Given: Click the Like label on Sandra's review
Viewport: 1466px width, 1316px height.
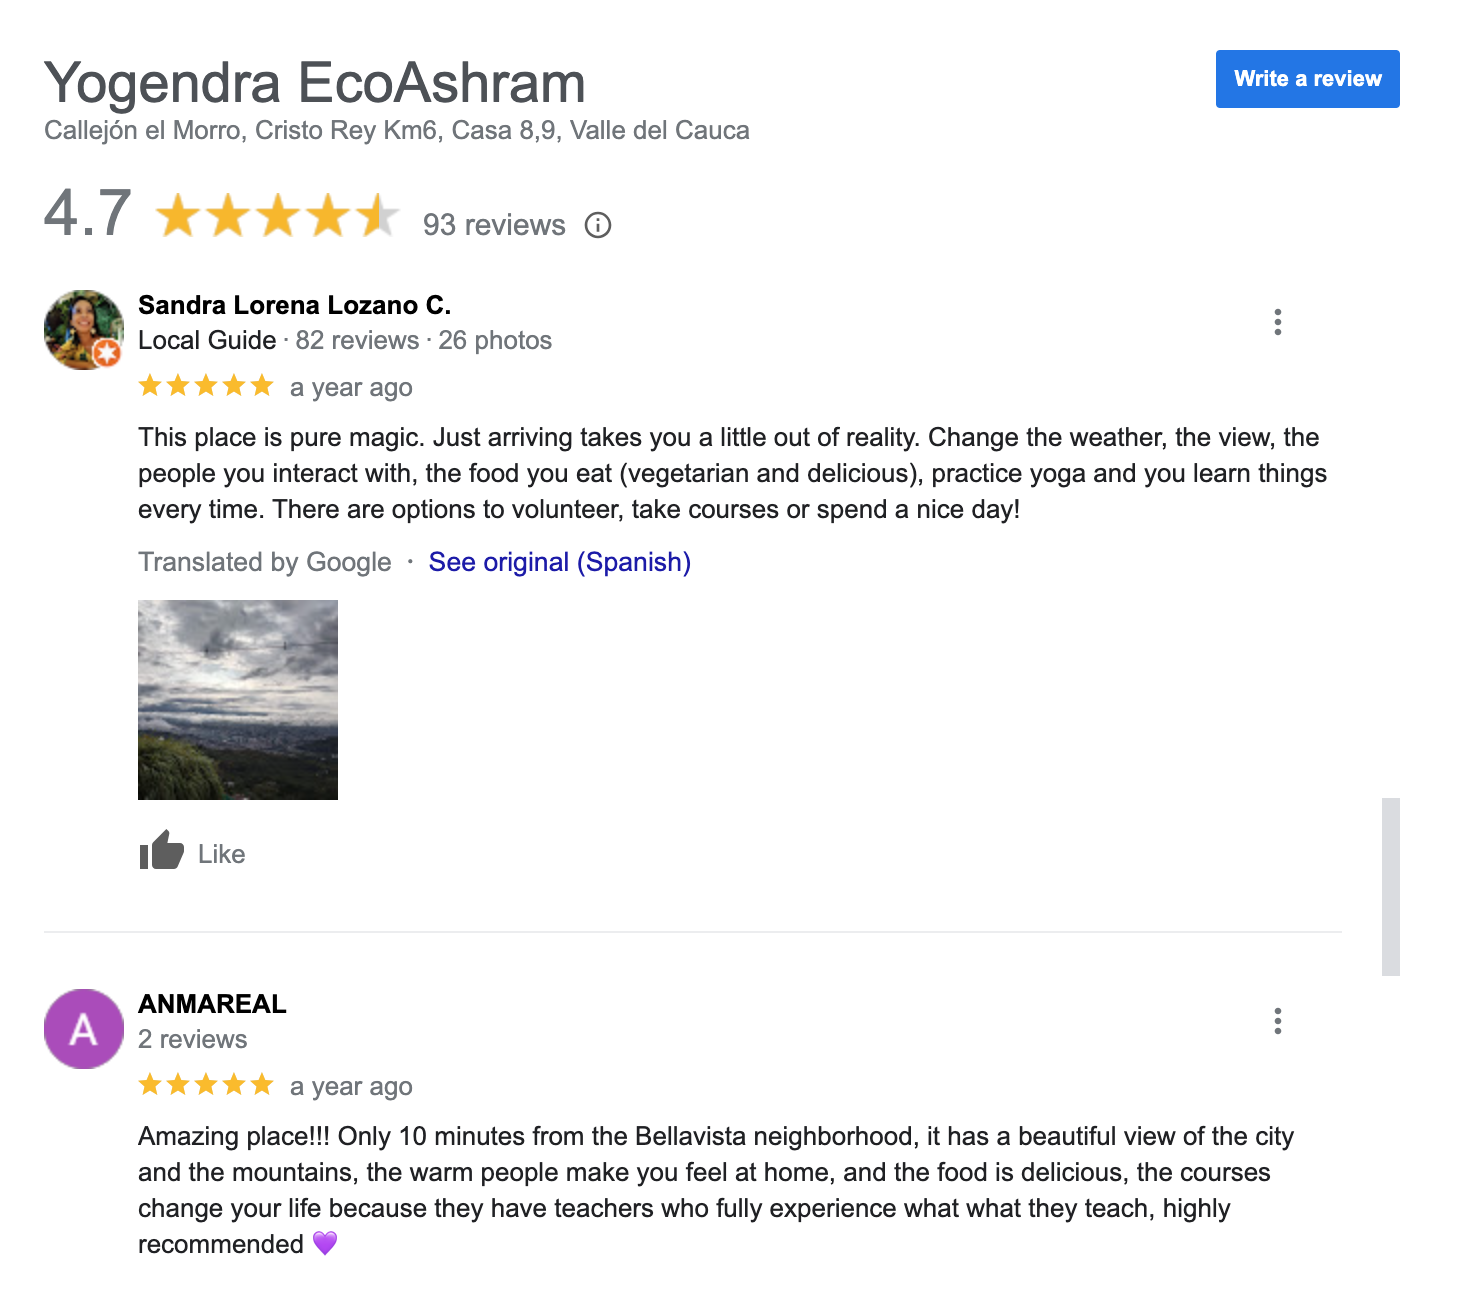Looking at the screenshot, I should 221,854.
